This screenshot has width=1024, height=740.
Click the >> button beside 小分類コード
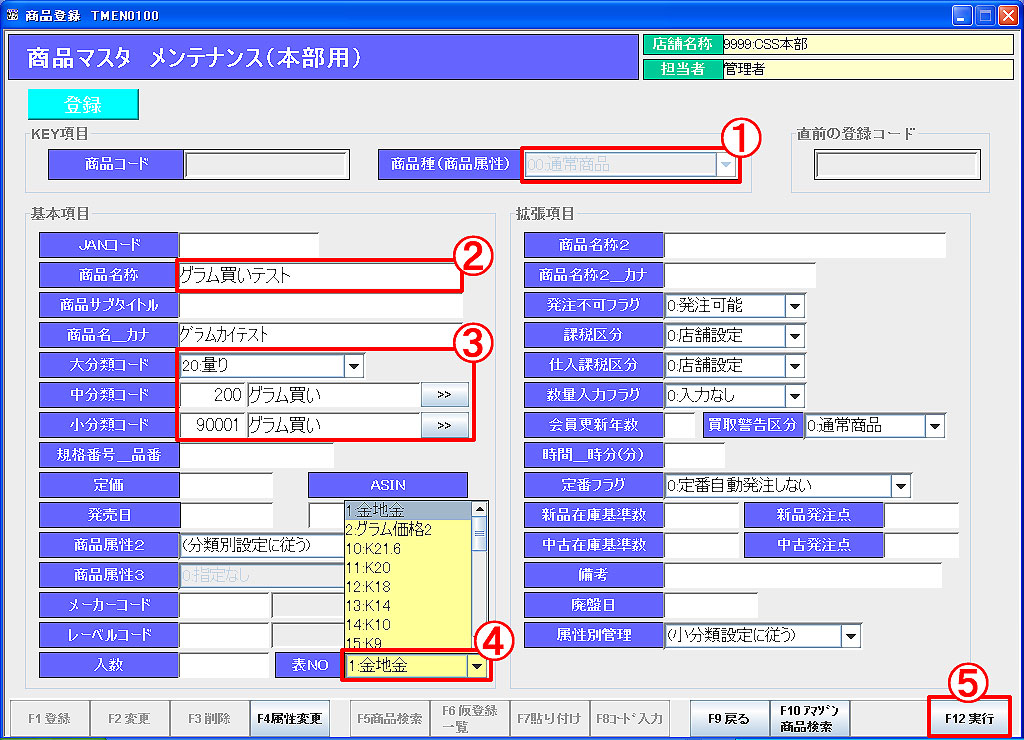tap(444, 426)
